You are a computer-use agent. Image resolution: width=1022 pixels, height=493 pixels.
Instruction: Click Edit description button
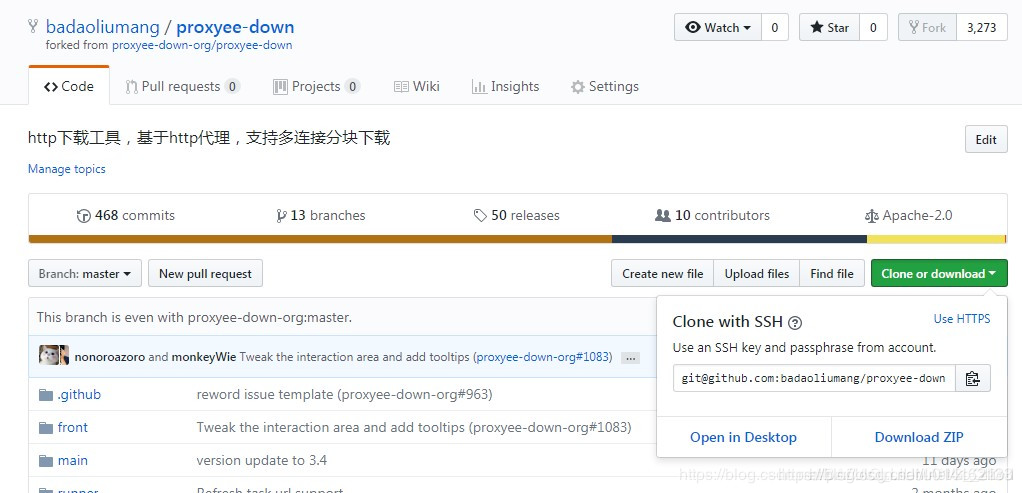pyautogui.click(x=986, y=140)
